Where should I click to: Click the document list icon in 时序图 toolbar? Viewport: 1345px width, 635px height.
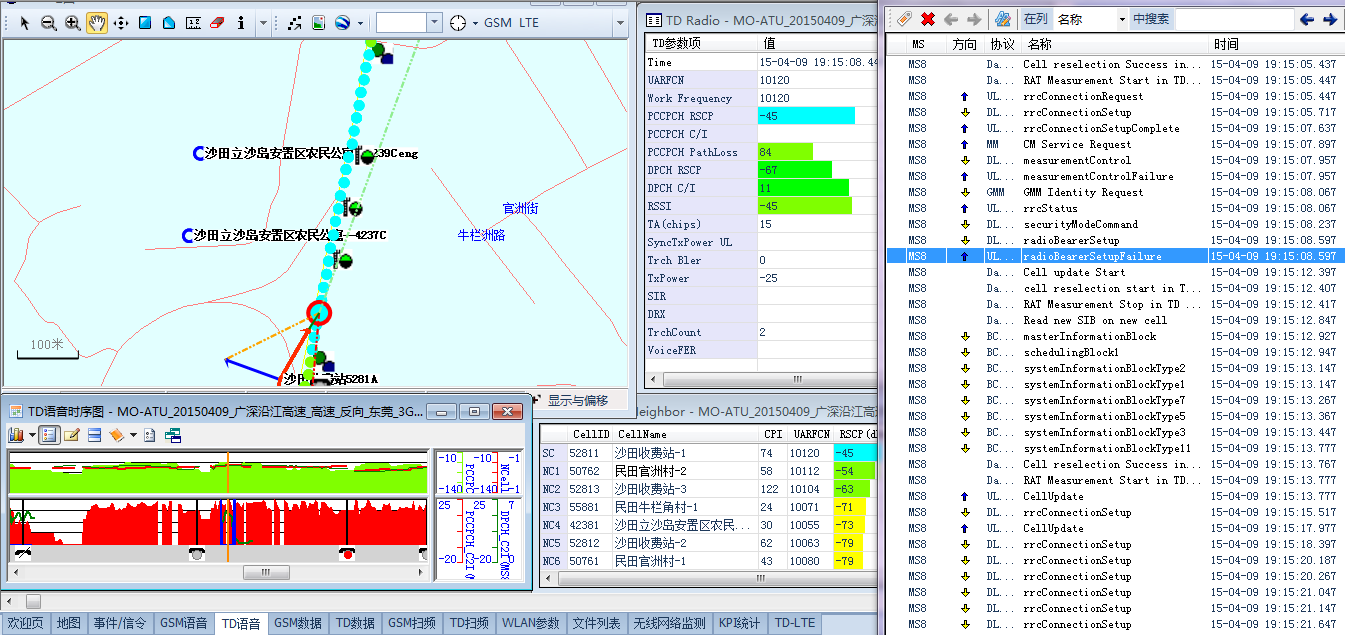[x=150, y=435]
